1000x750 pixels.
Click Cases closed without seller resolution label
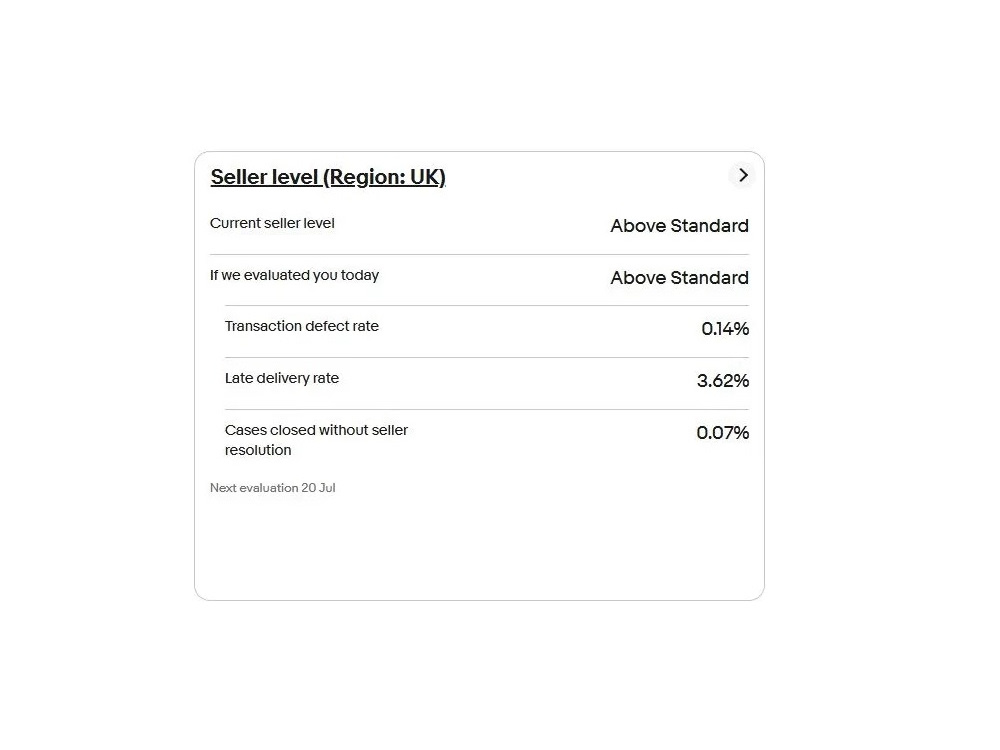point(316,440)
